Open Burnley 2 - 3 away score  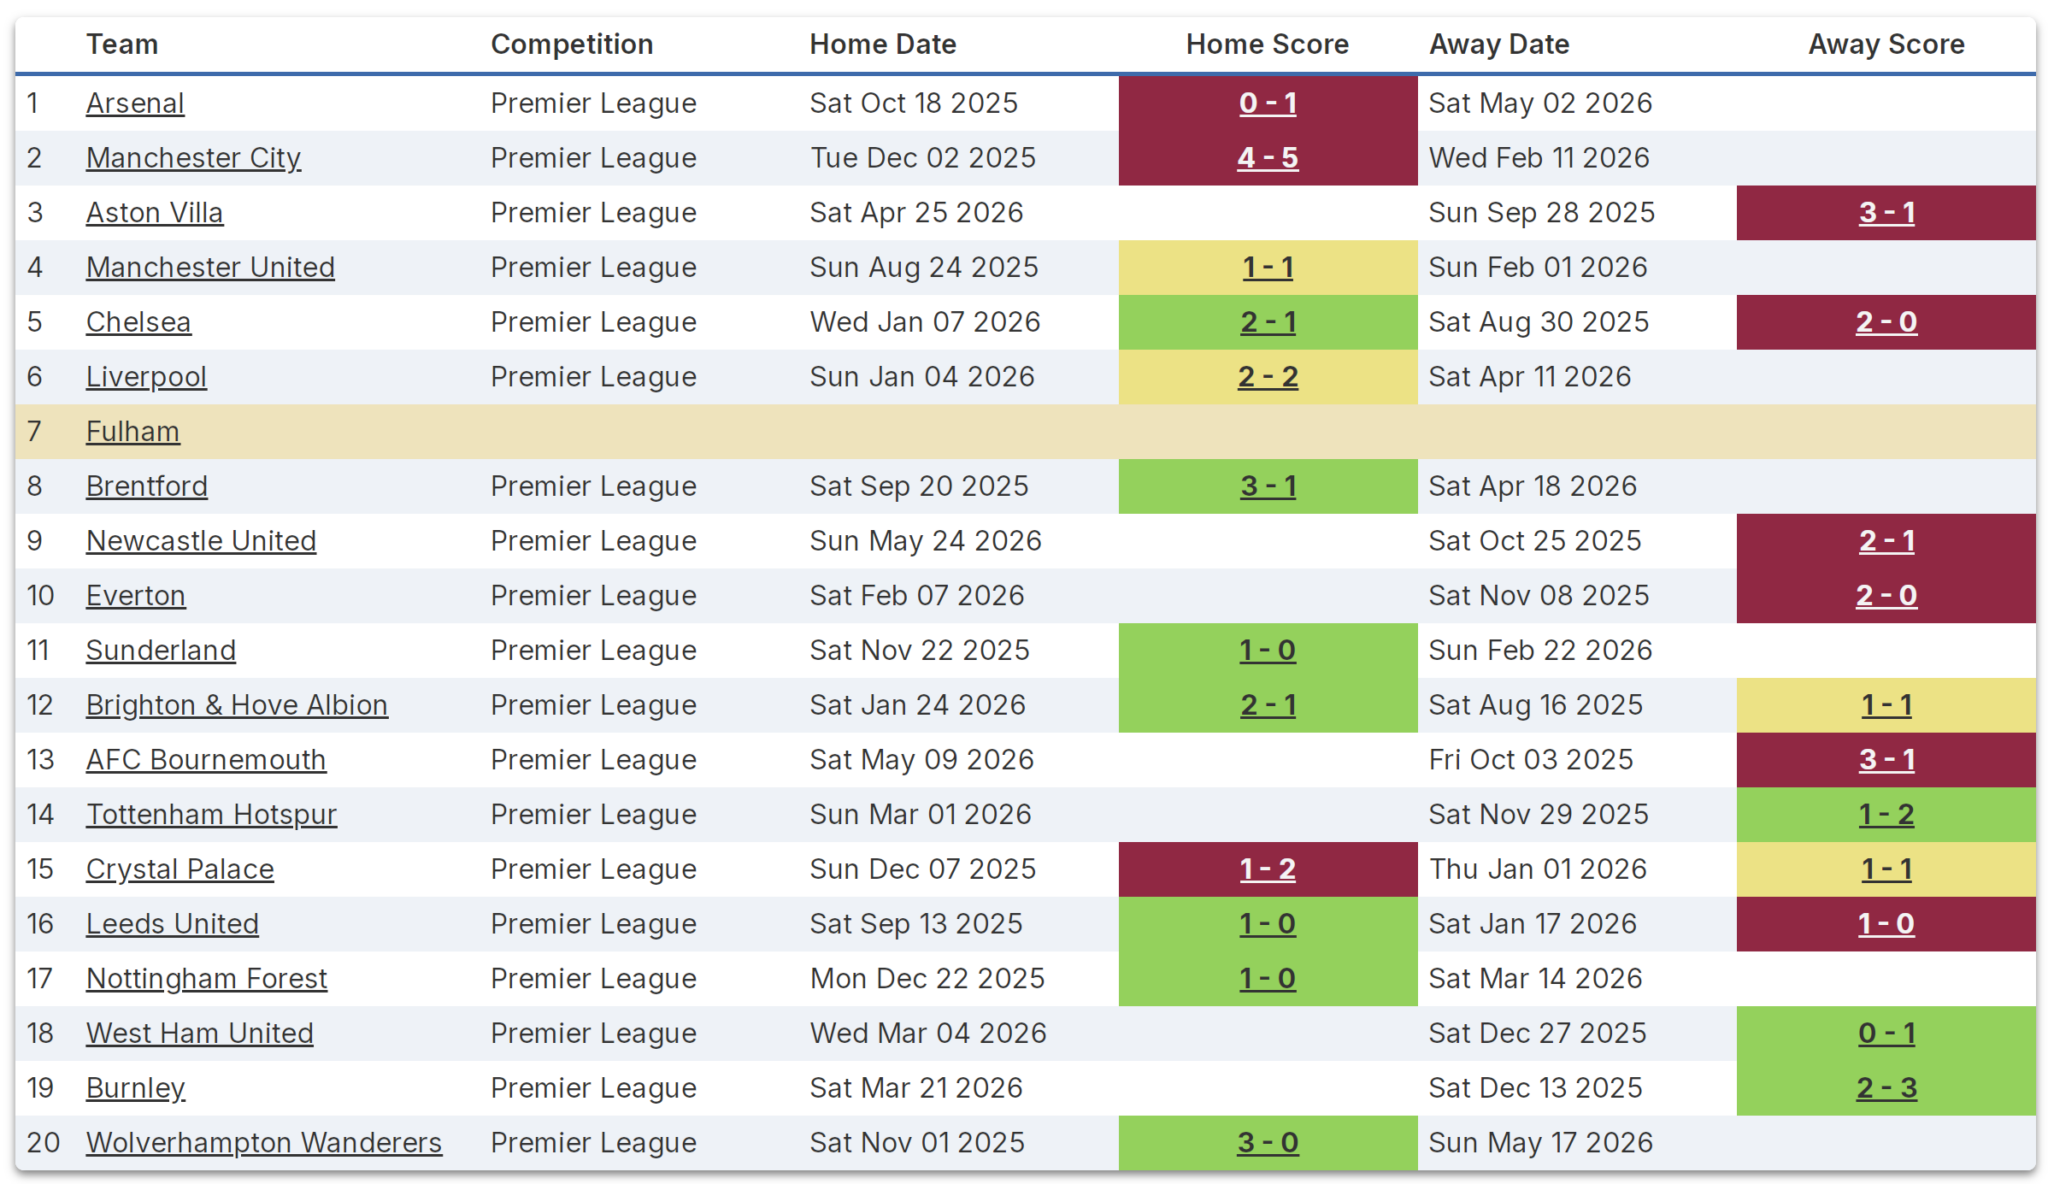point(1886,1088)
